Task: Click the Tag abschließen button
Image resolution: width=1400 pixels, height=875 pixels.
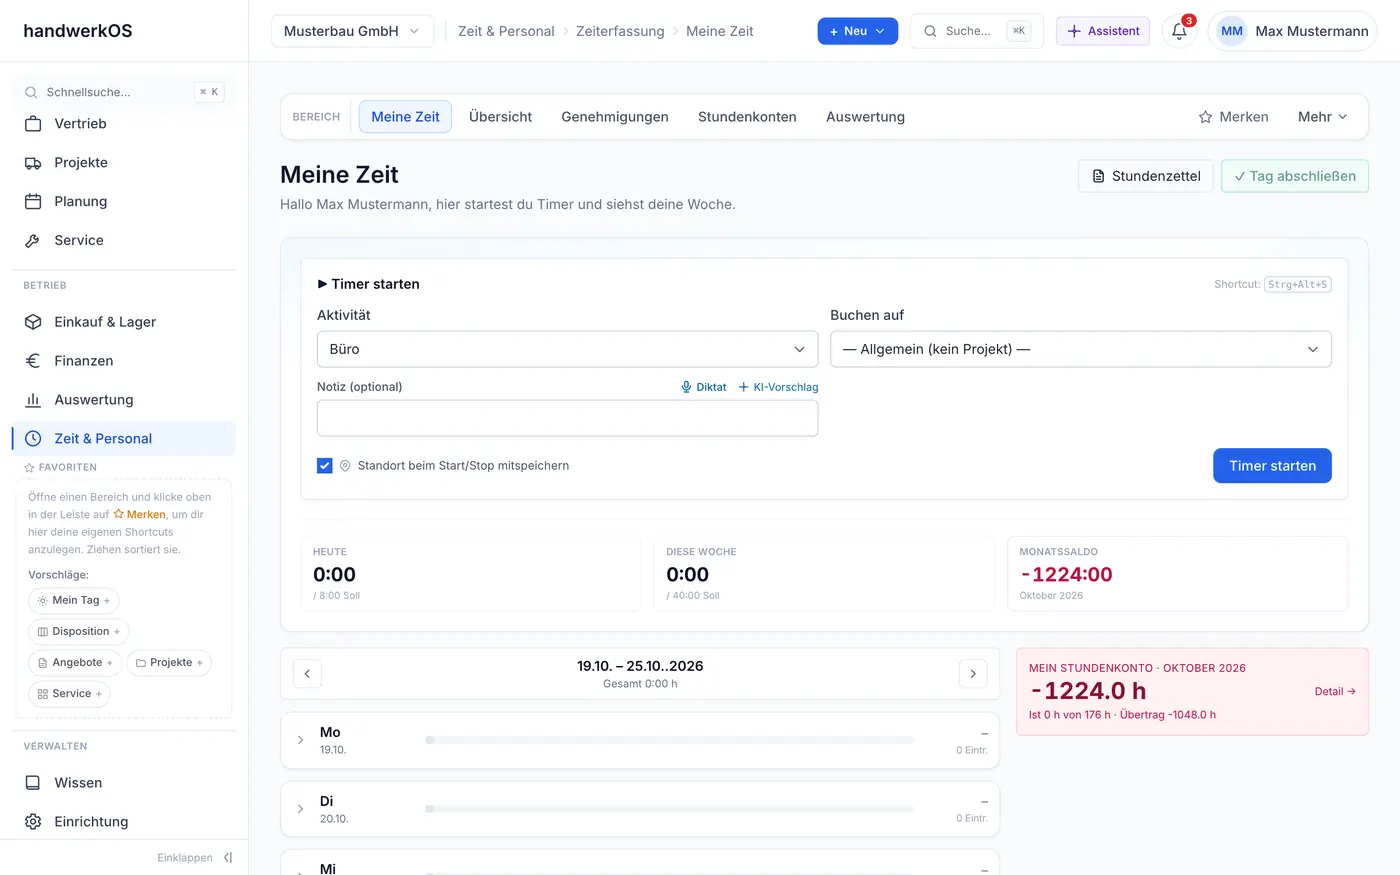Action: point(1295,176)
